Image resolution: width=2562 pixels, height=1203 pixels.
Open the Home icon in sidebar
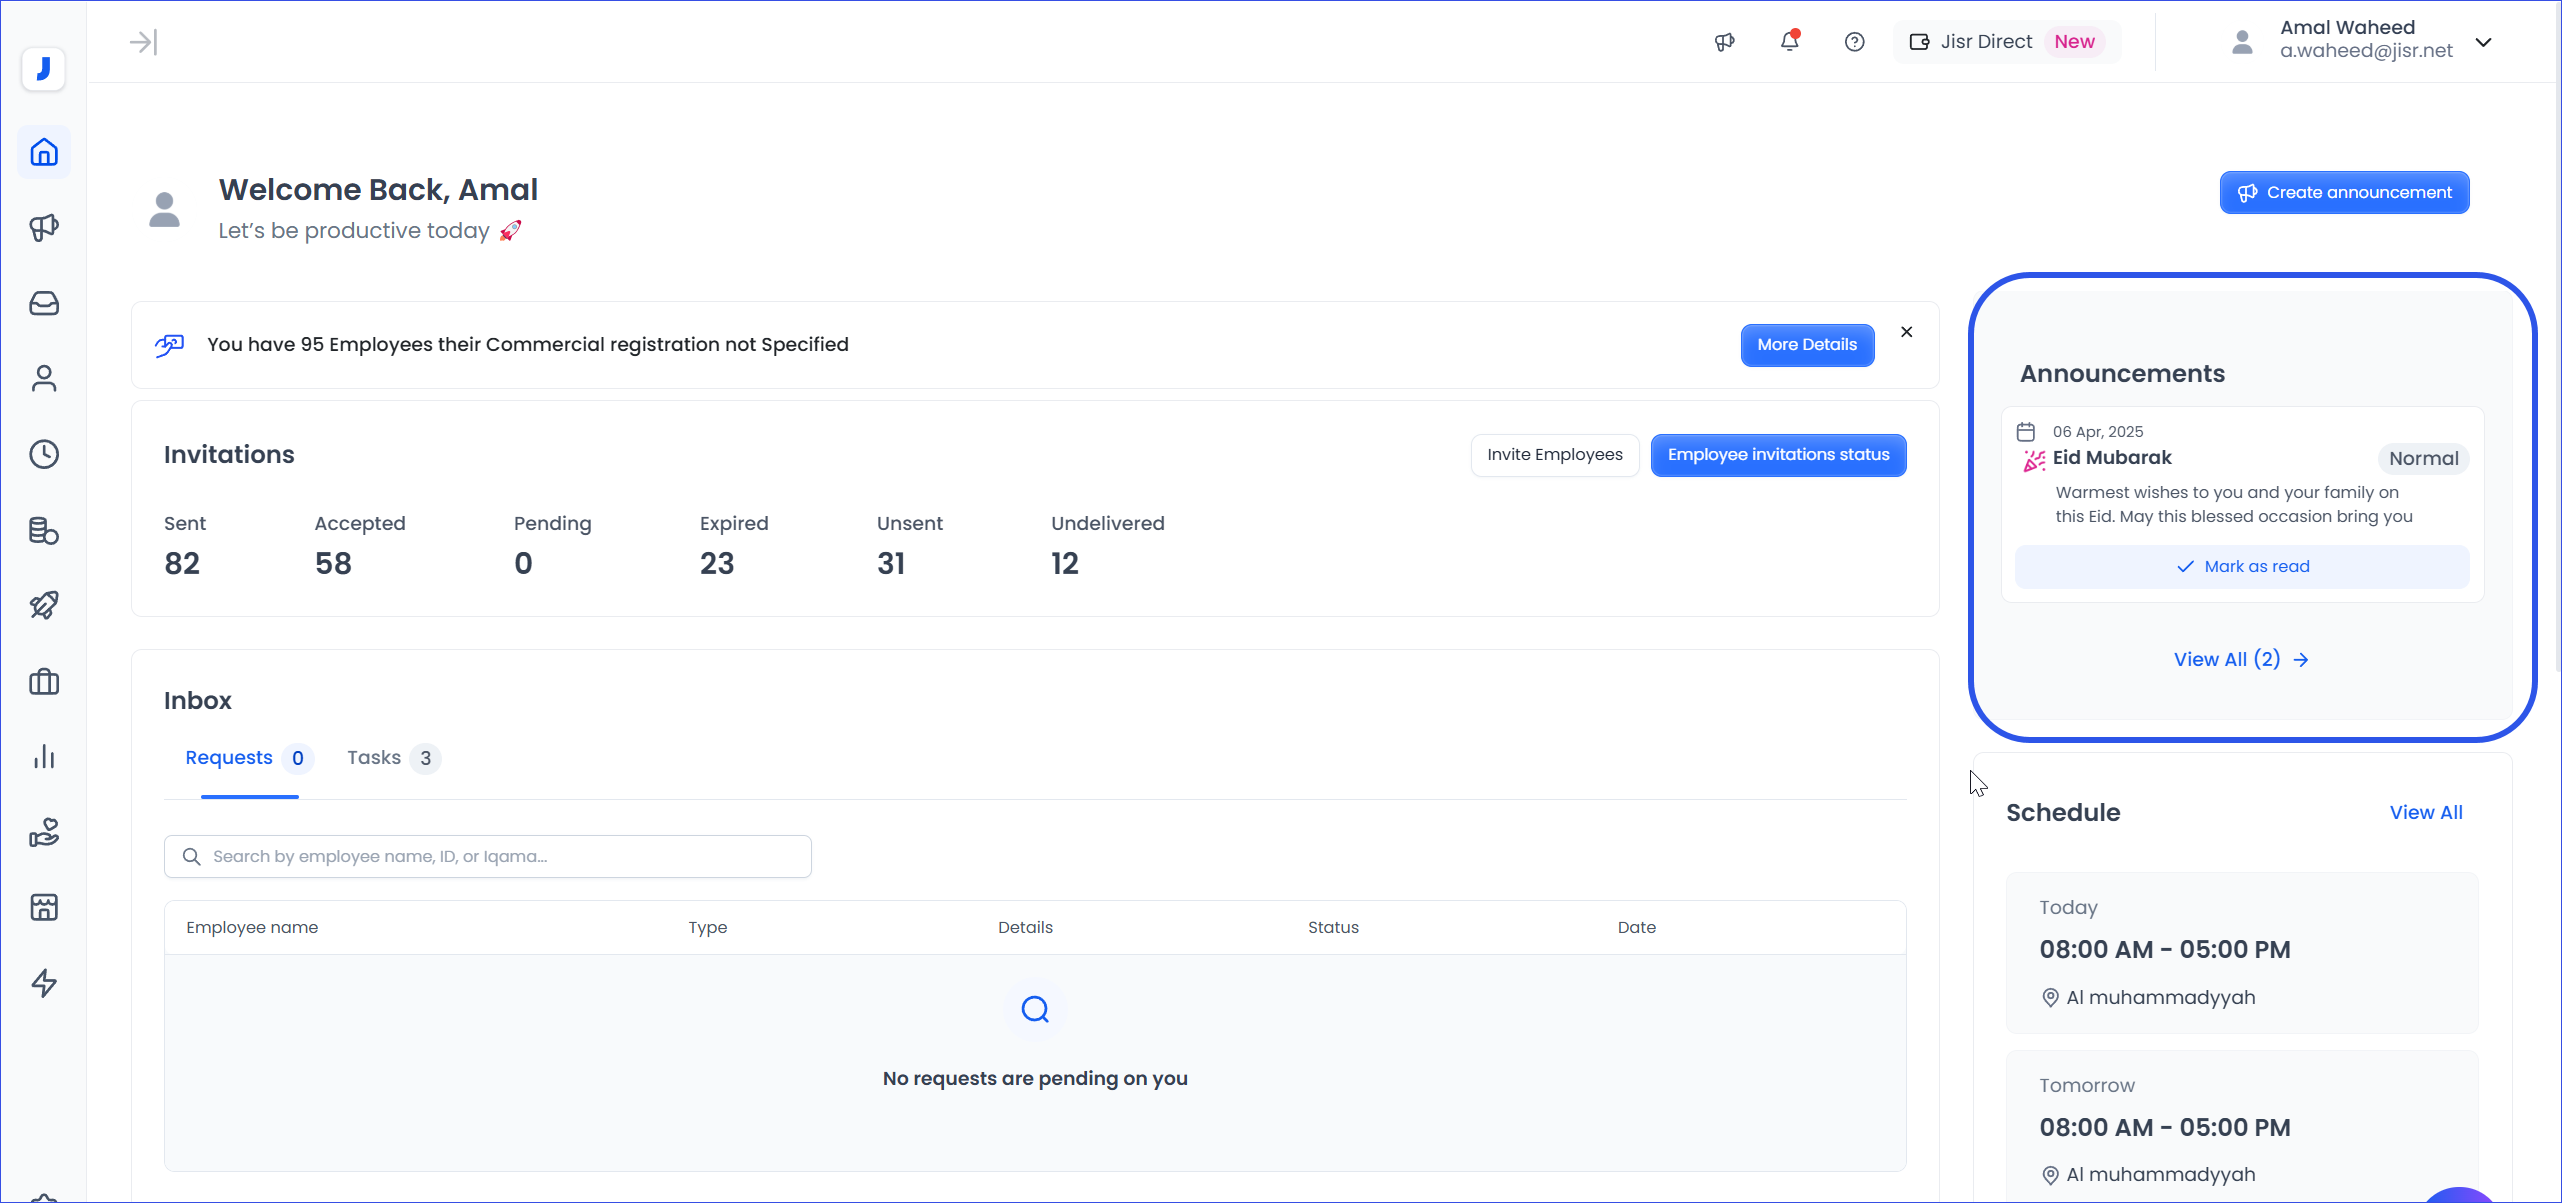coord(44,152)
